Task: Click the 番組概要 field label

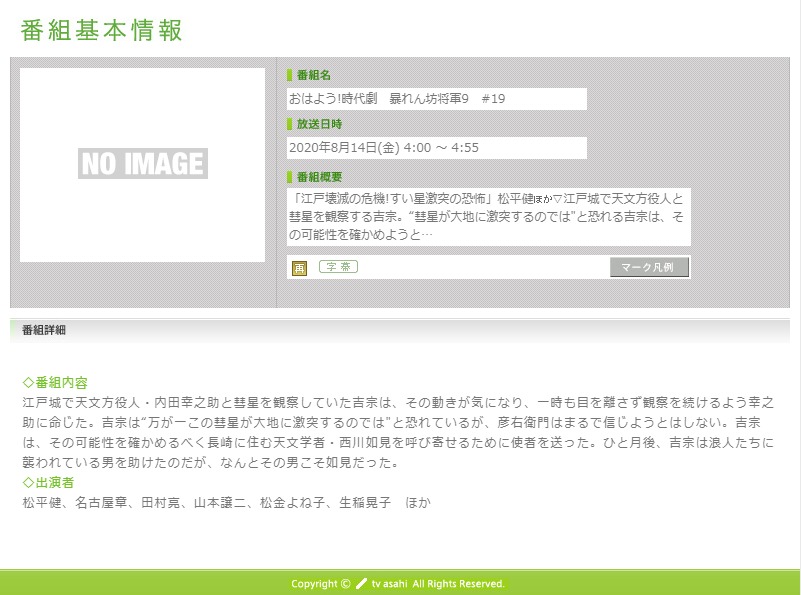Action: tap(319, 177)
